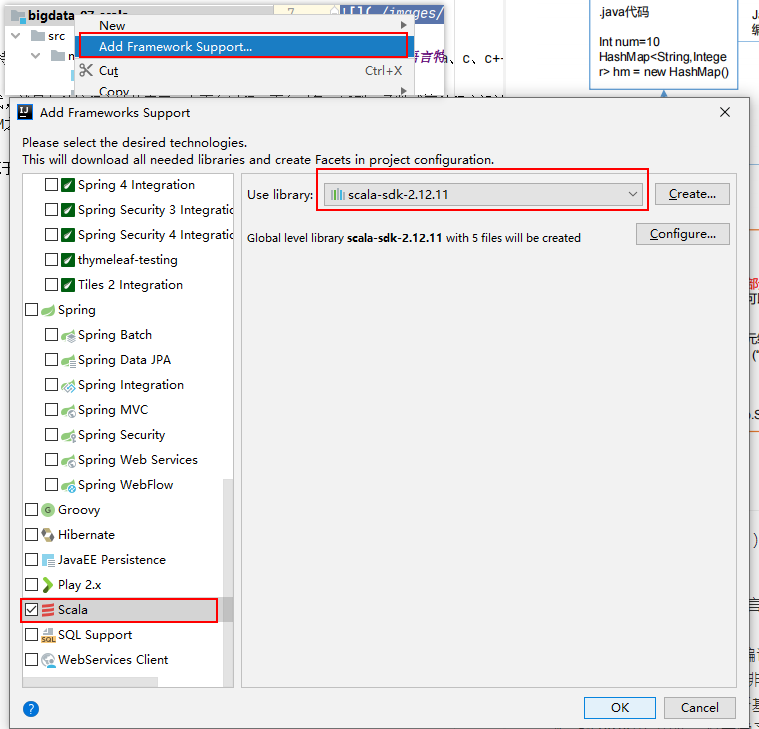
Task: Tick the thymeleaf-testing checkbox
Action: 51,260
